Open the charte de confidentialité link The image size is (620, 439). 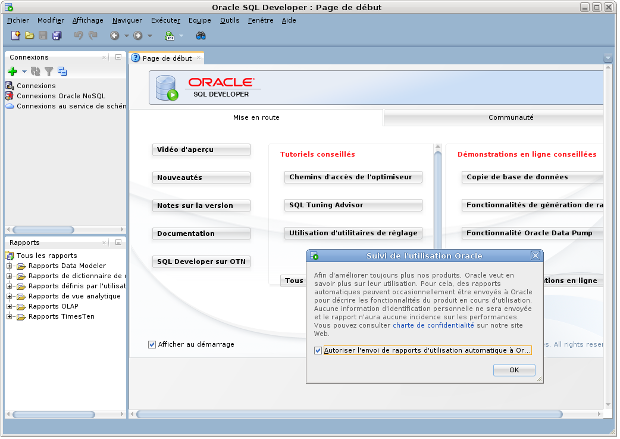(433, 326)
